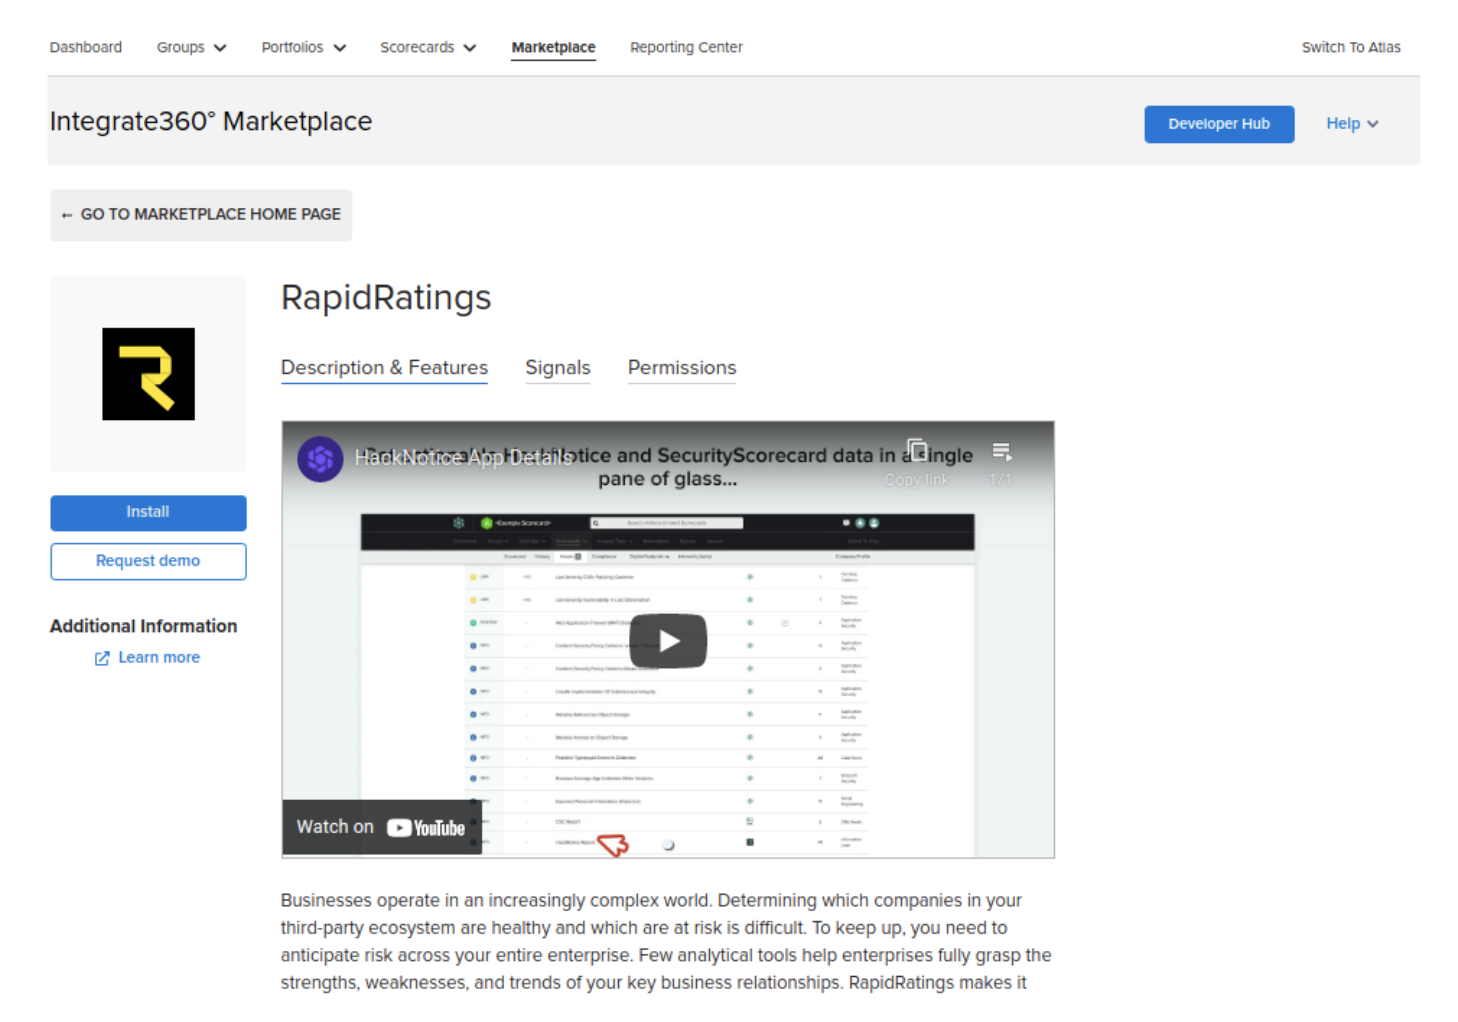Expand the Scorecards dropdown
The width and height of the screenshot is (1458, 1022).
pyautogui.click(x=428, y=47)
